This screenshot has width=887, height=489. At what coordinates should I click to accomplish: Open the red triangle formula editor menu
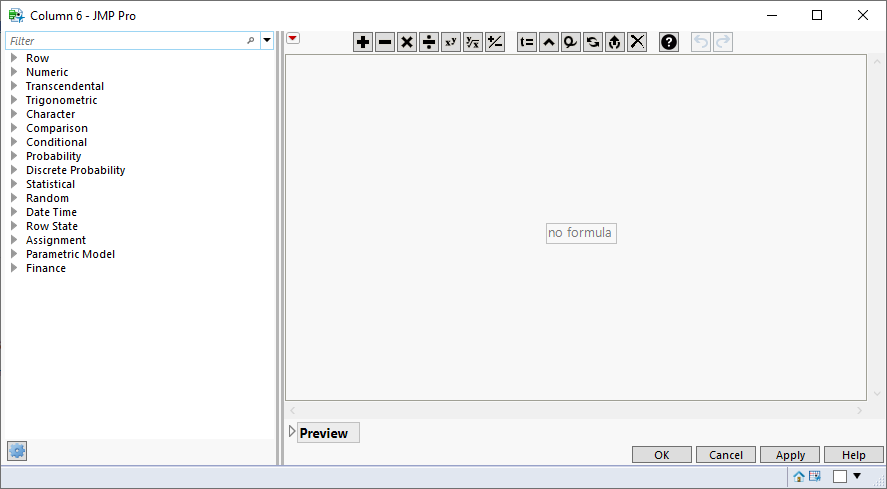point(293,38)
